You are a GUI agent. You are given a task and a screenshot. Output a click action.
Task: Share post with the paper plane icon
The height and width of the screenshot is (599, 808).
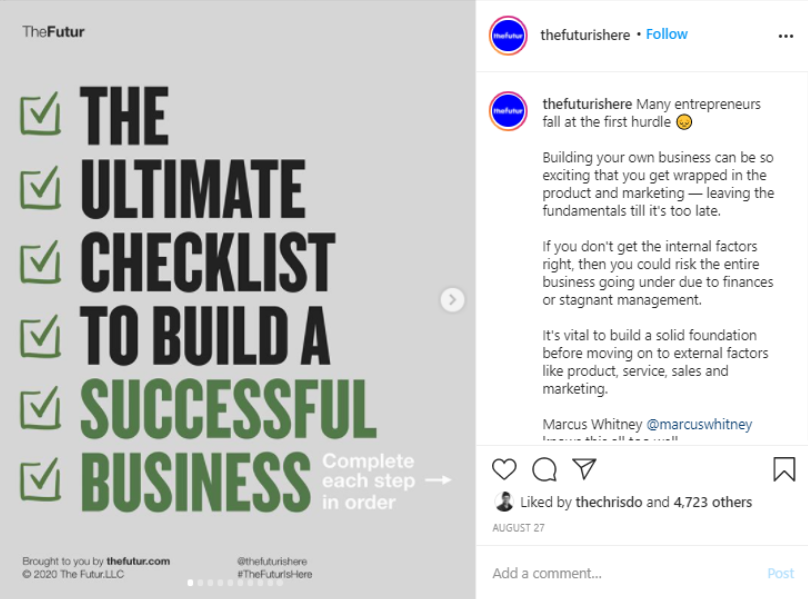[584, 468]
